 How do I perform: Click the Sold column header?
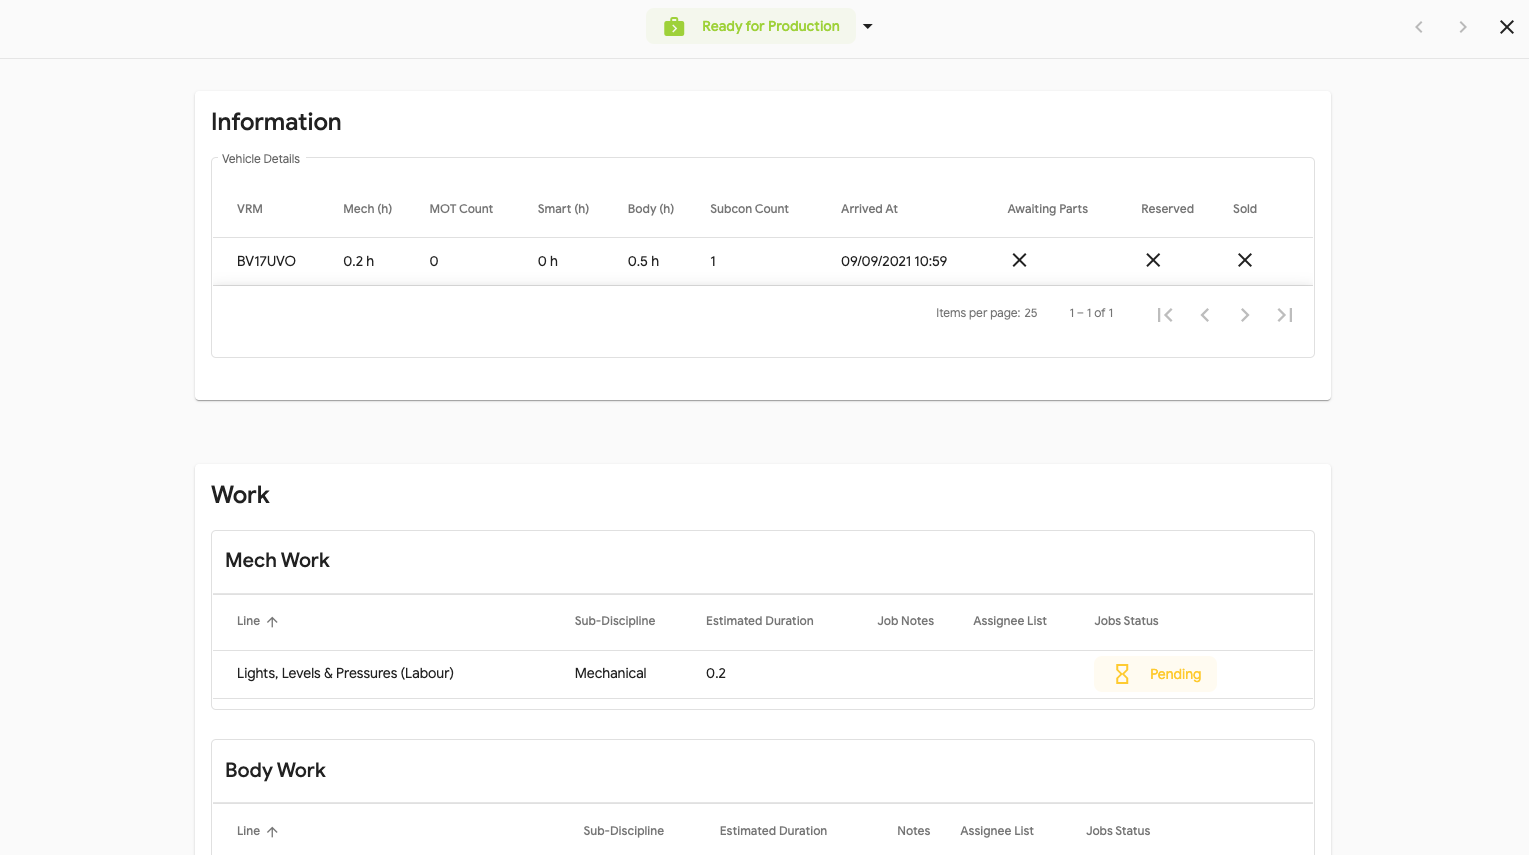(x=1245, y=209)
